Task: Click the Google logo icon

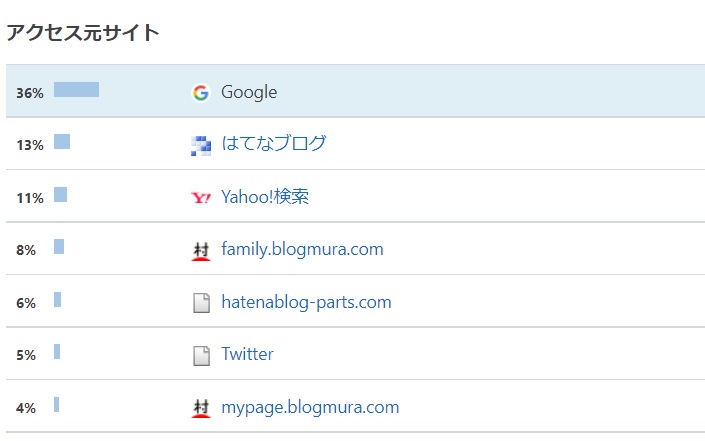Action: (x=201, y=93)
